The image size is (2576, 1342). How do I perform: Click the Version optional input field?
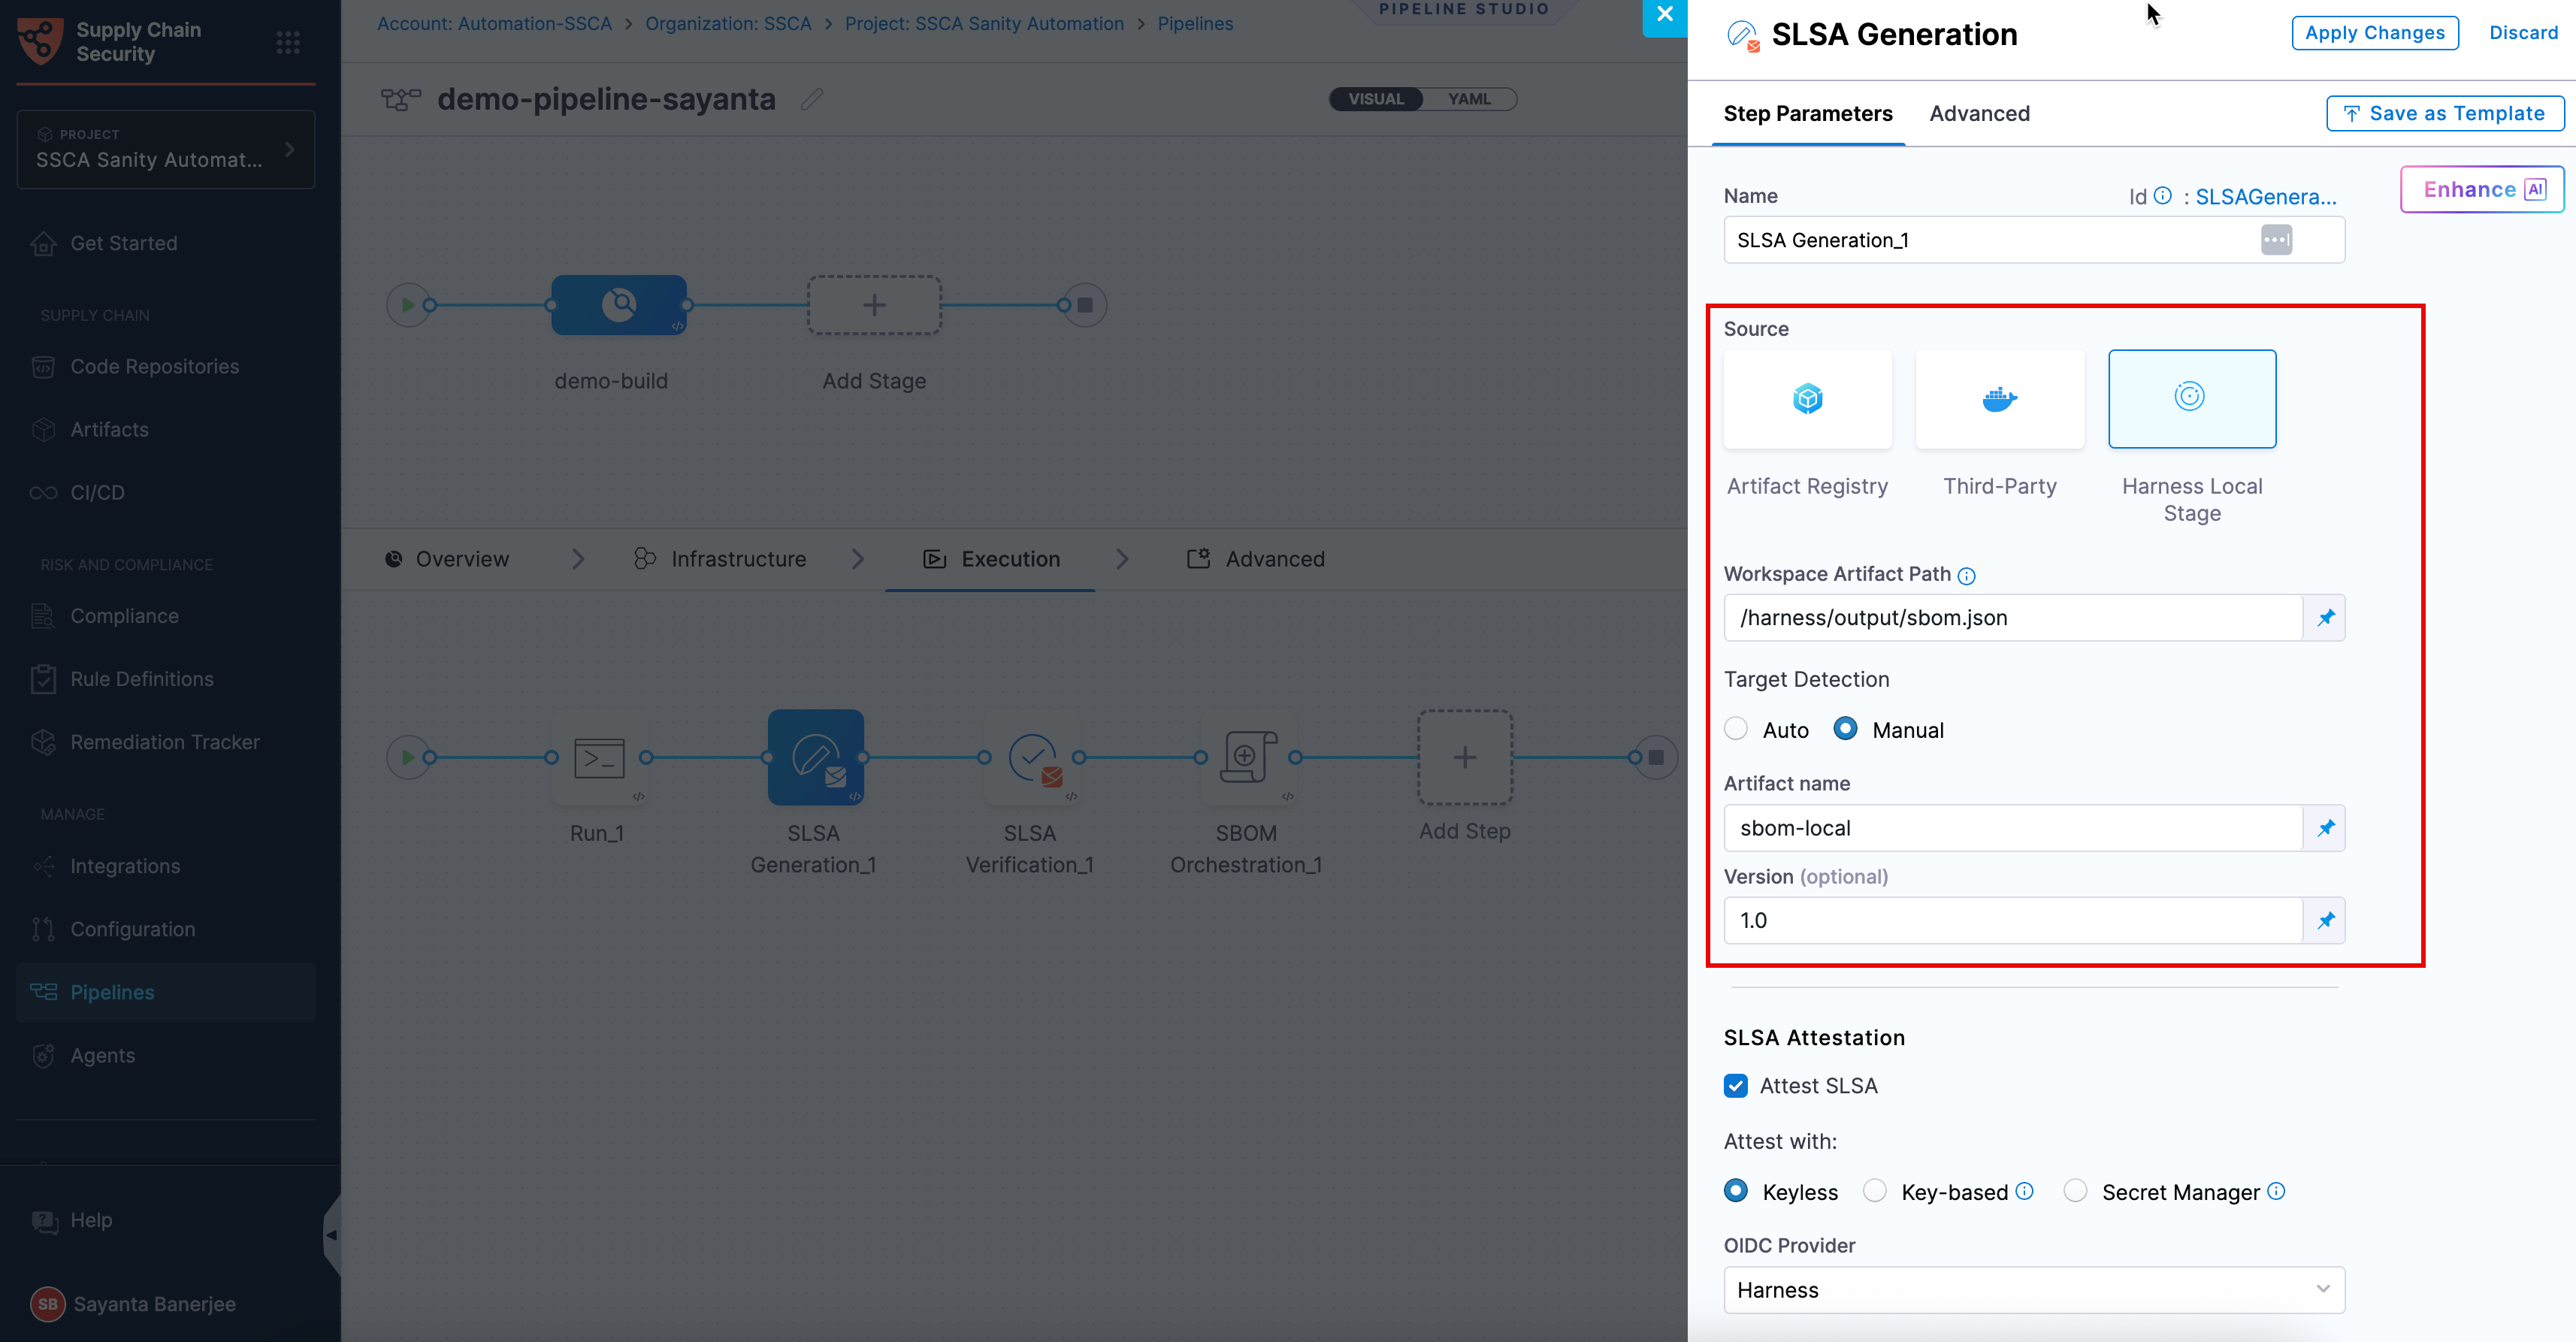[x=2012, y=920]
